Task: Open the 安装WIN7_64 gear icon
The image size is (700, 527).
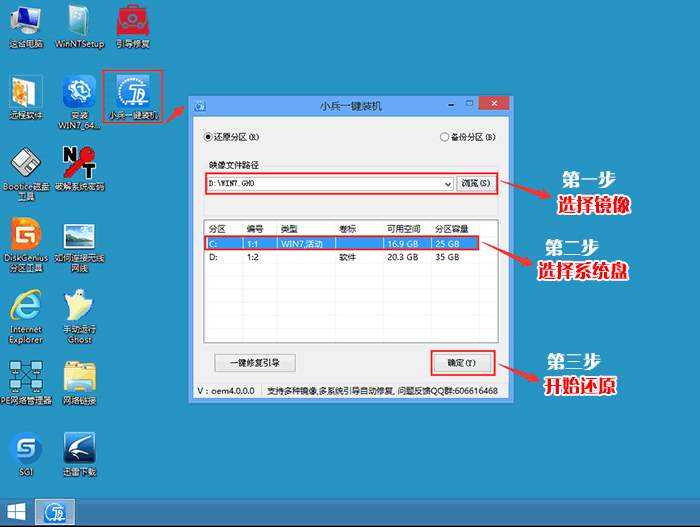Action: pos(79,102)
